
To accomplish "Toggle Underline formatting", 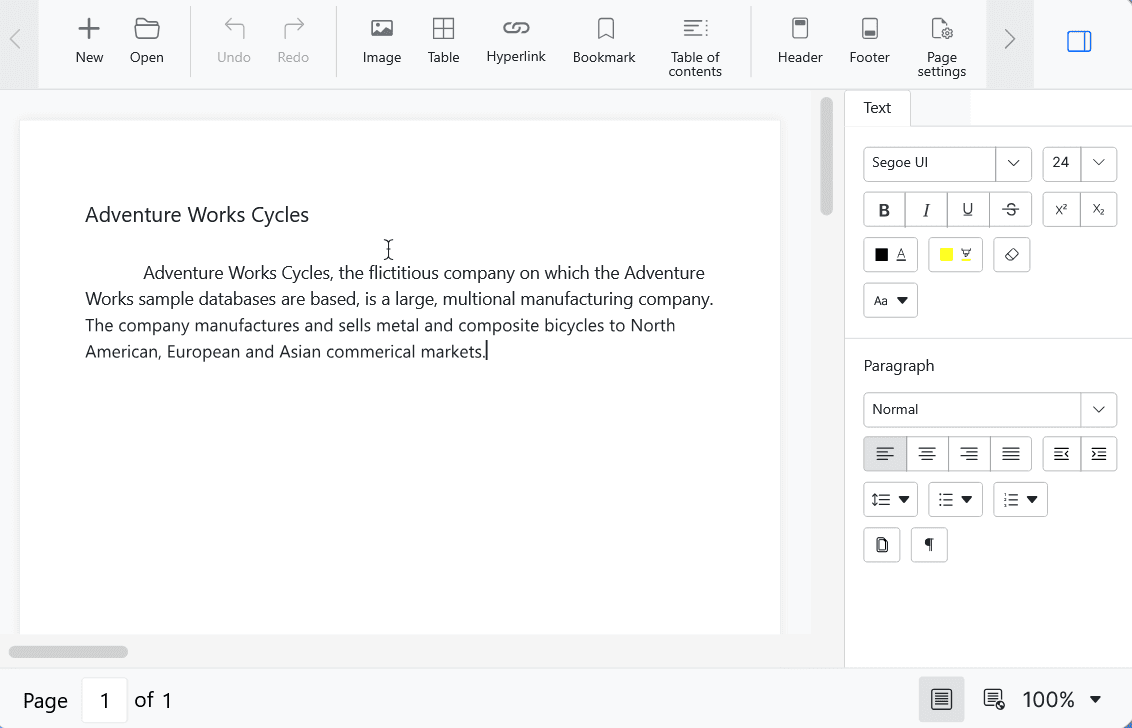I will pyautogui.click(x=968, y=209).
